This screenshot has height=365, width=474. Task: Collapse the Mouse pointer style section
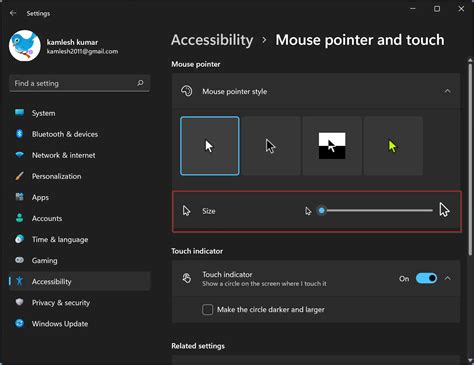(447, 91)
